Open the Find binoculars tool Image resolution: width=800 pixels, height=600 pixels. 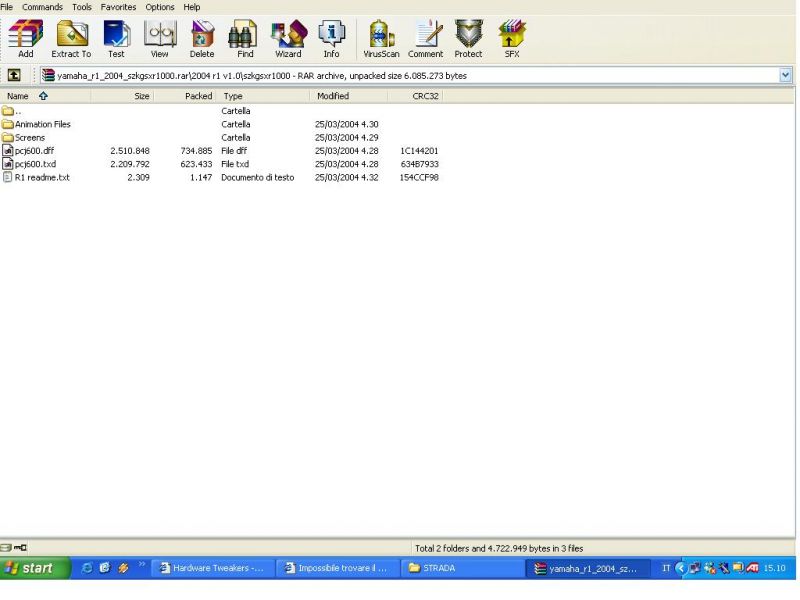[245, 39]
